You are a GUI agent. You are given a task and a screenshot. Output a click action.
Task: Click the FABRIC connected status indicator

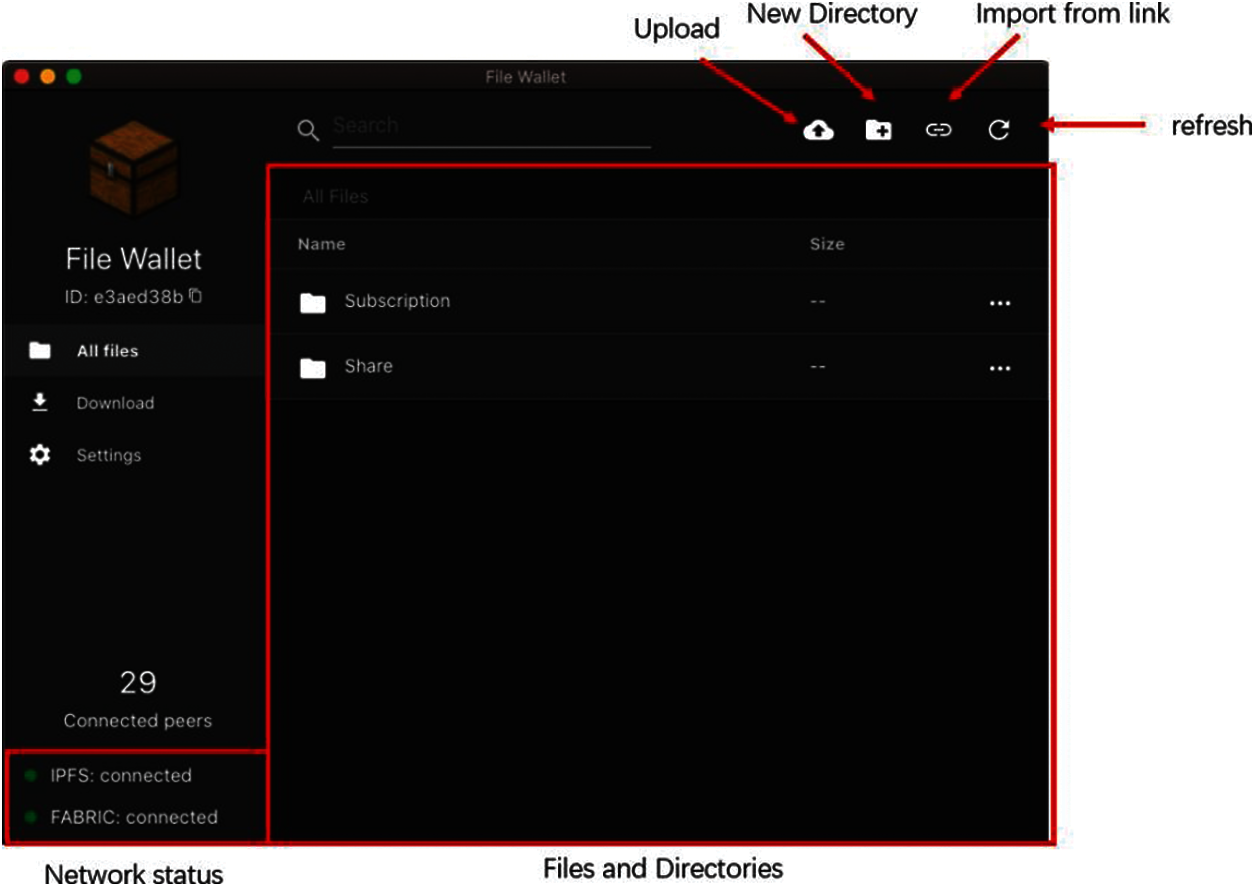click(x=133, y=817)
